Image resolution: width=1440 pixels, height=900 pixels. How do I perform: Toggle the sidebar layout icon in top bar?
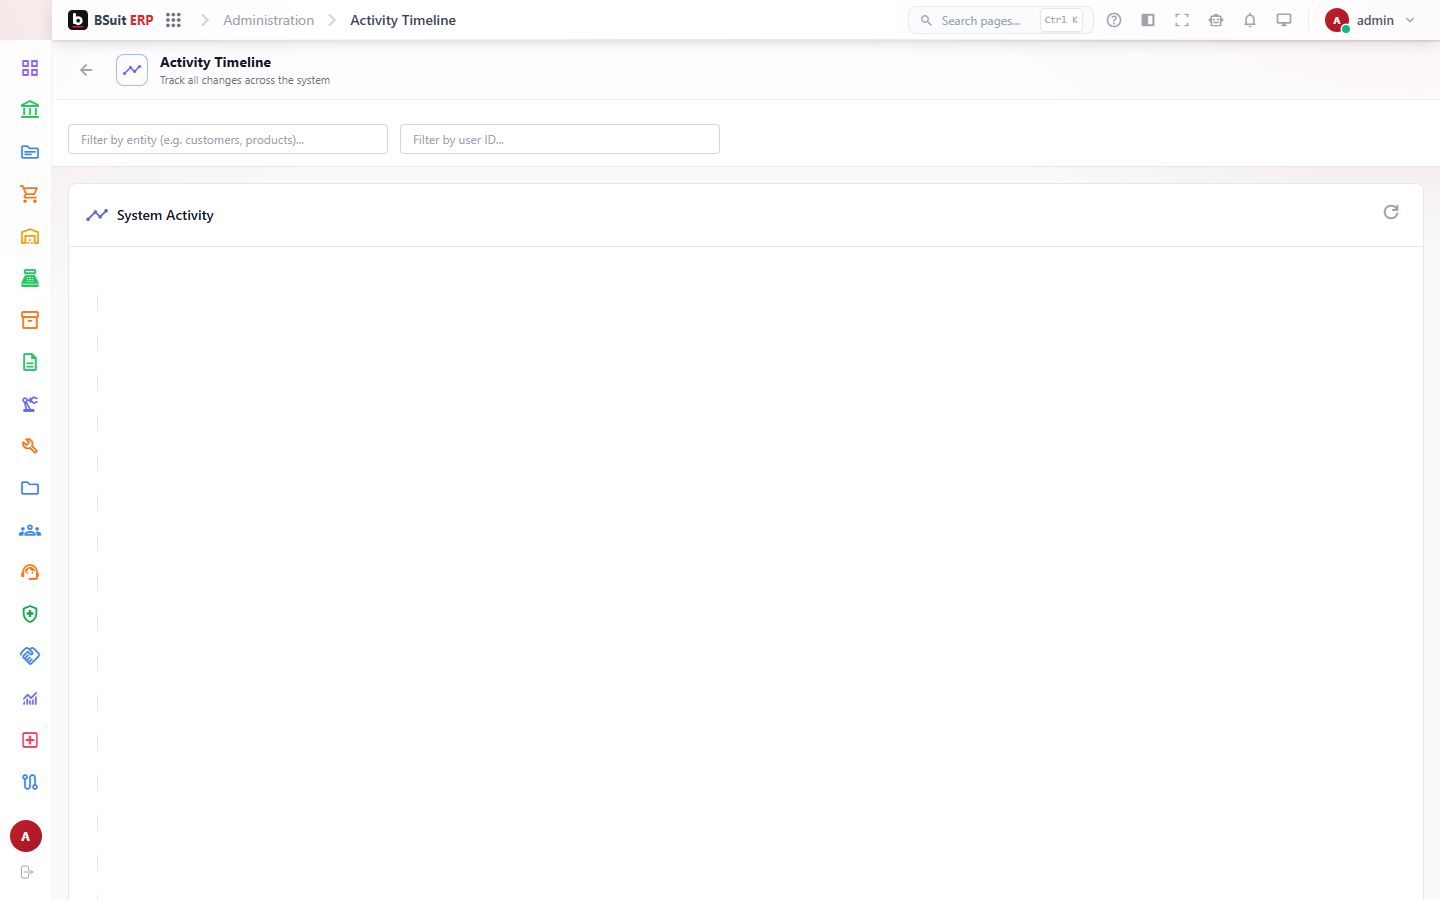1148,20
